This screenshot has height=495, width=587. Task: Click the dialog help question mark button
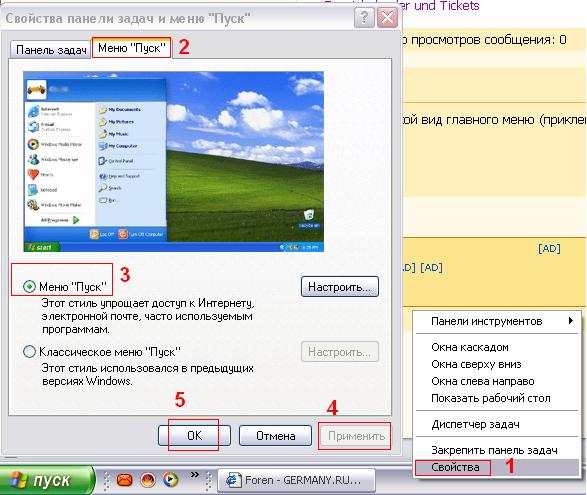tap(364, 18)
